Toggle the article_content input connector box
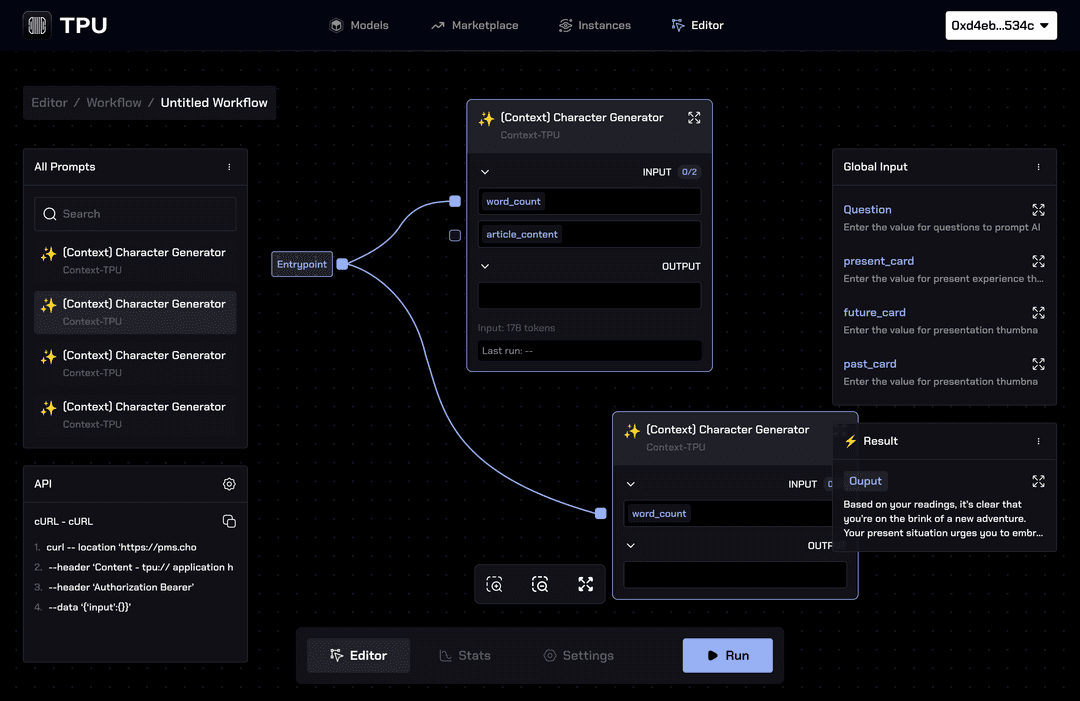This screenshot has width=1080, height=701. coord(455,236)
